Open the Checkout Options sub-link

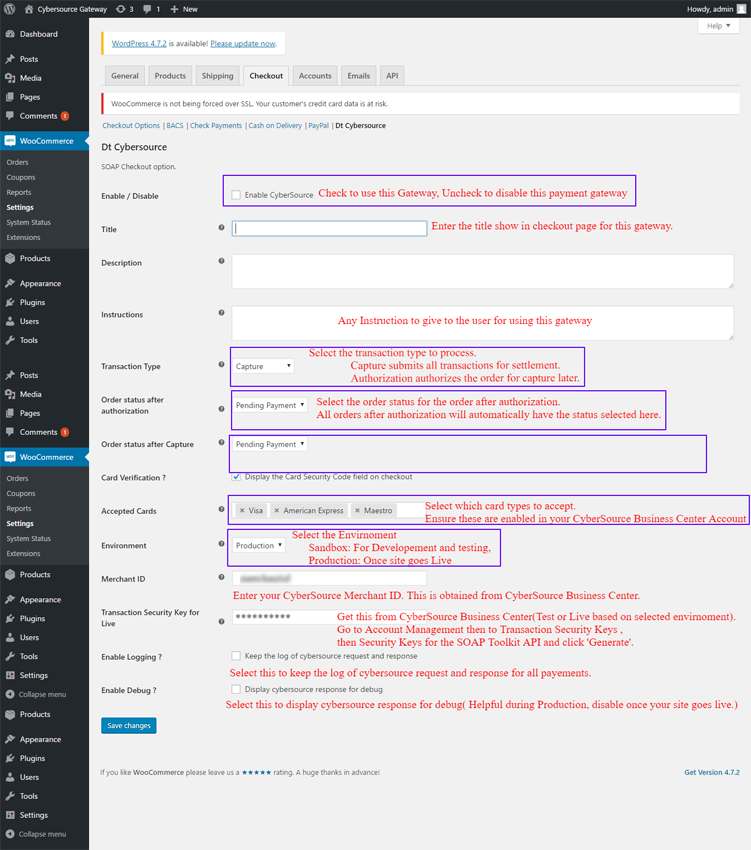131,125
